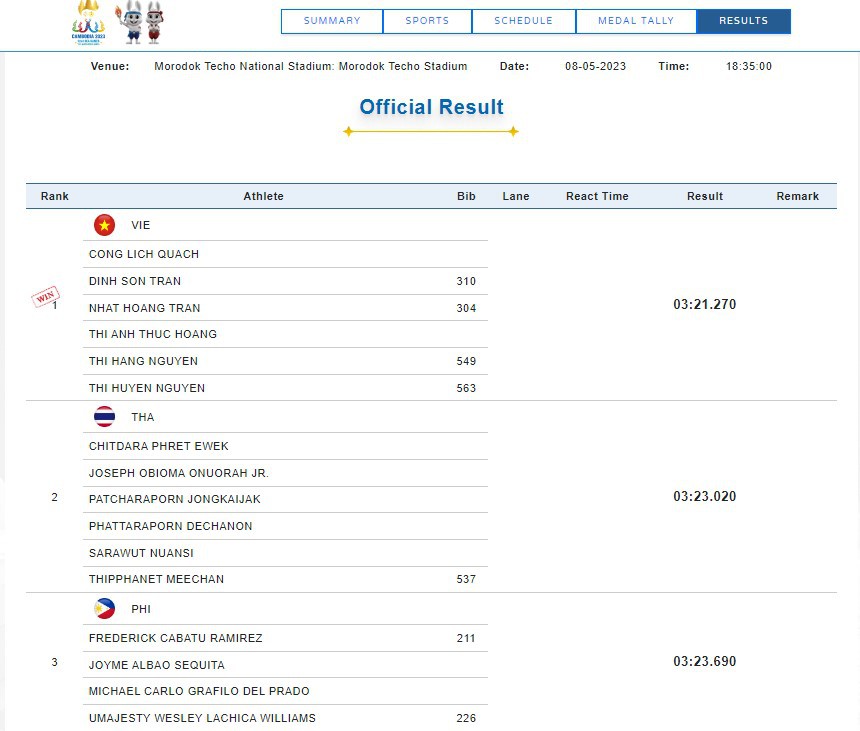860x731 pixels.
Task: Click the rabbit mascots image
Action: click(x=143, y=23)
